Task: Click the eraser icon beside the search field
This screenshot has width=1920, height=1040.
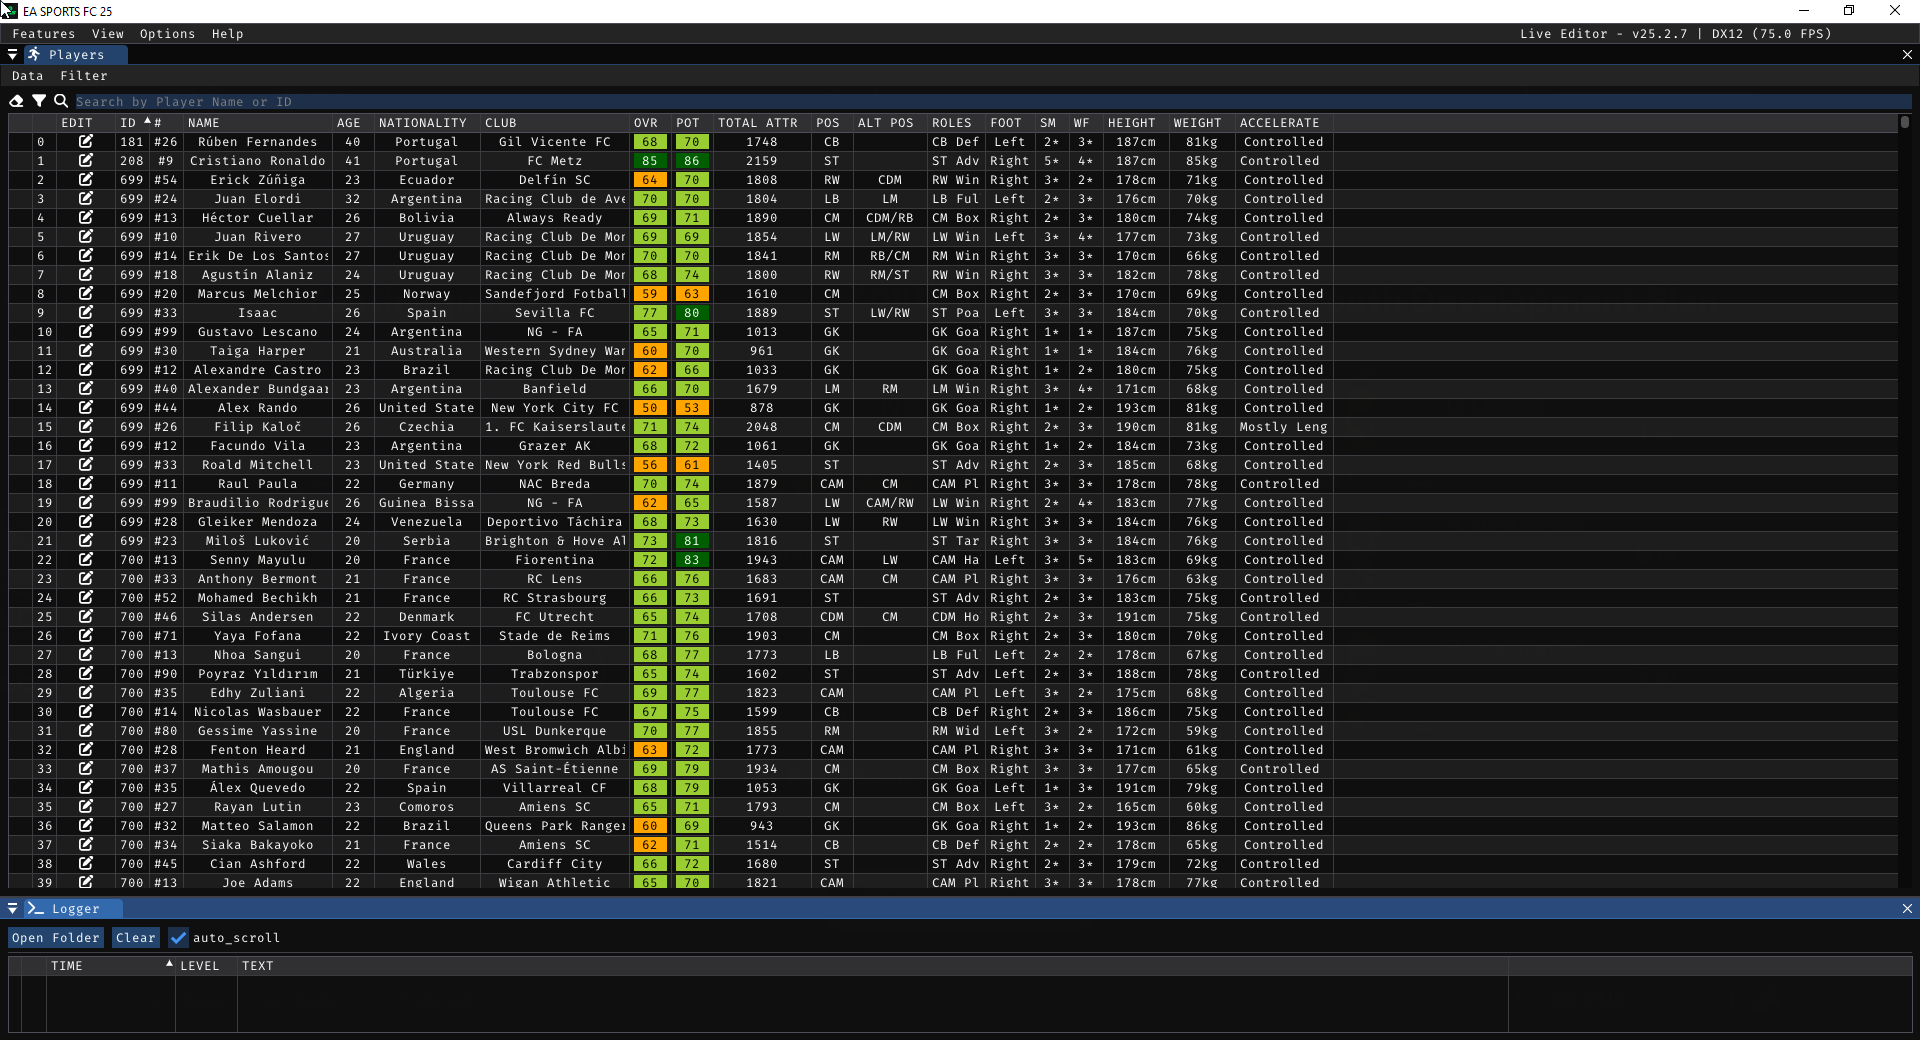Action: tap(16, 101)
